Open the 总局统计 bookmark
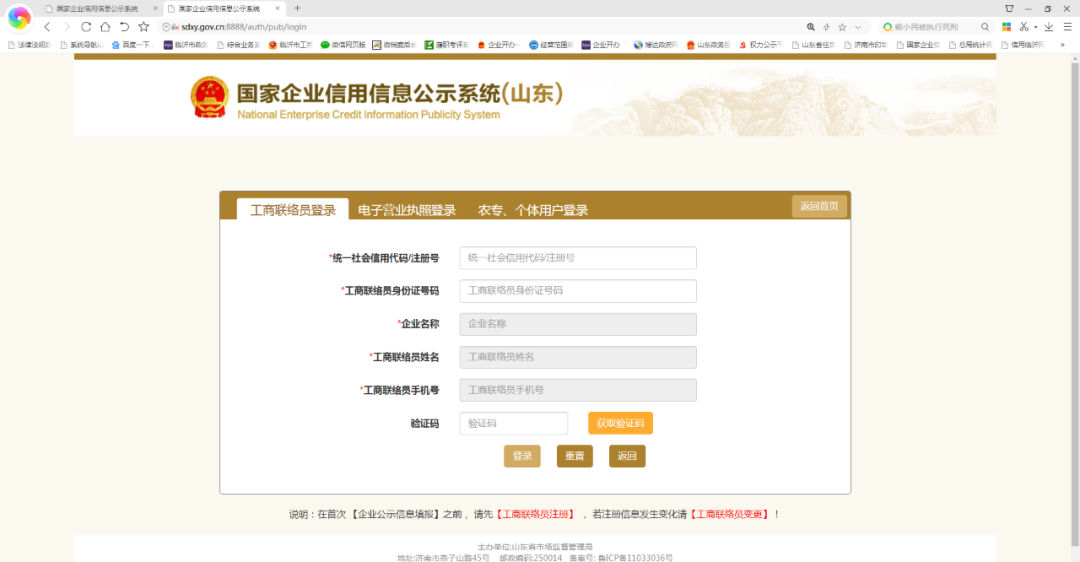 click(970, 45)
